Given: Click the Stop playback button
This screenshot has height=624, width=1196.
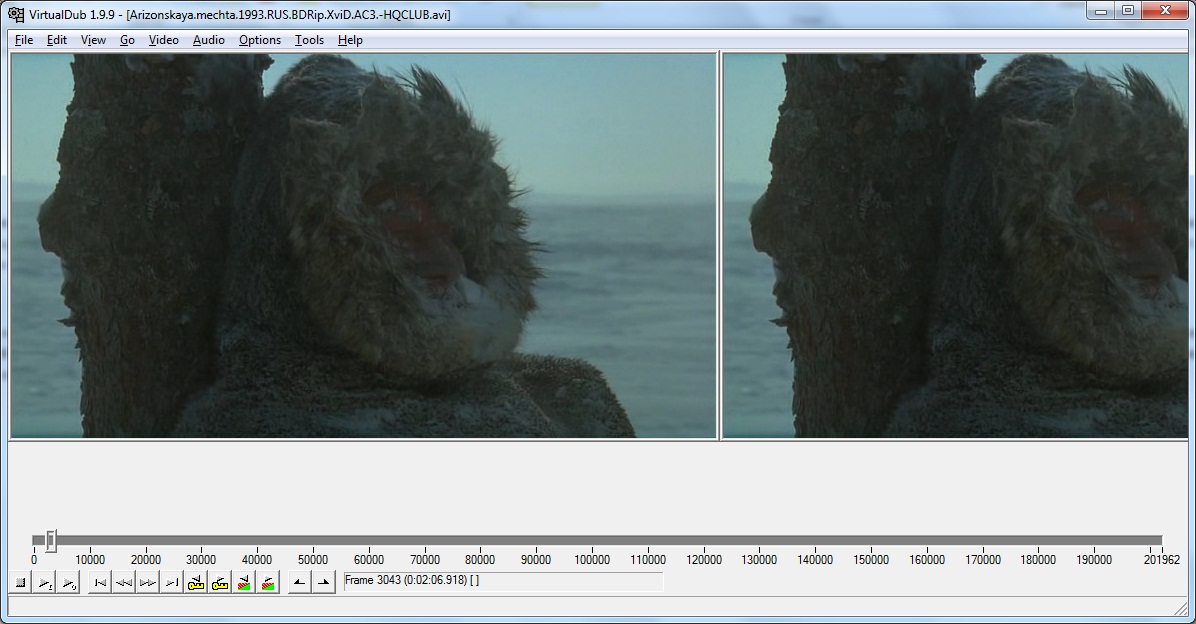Looking at the screenshot, I should pyautogui.click(x=21, y=583).
